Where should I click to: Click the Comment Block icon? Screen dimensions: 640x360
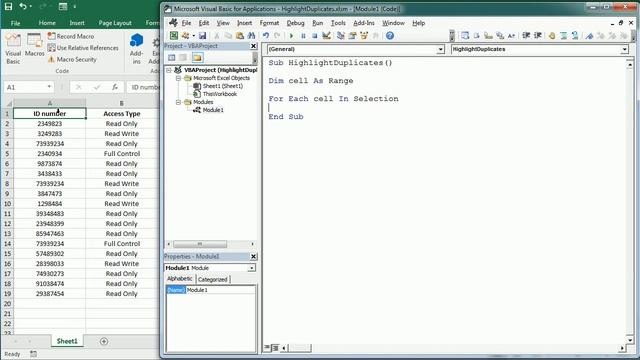point(564,36)
